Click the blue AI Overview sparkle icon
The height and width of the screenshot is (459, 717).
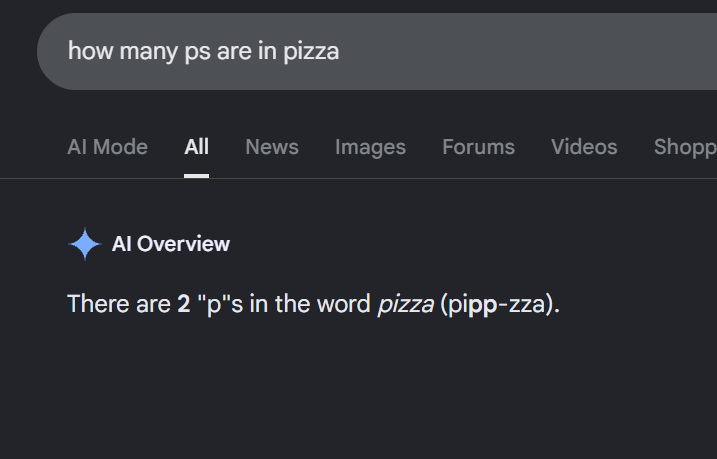pyautogui.click(x=85, y=244)
